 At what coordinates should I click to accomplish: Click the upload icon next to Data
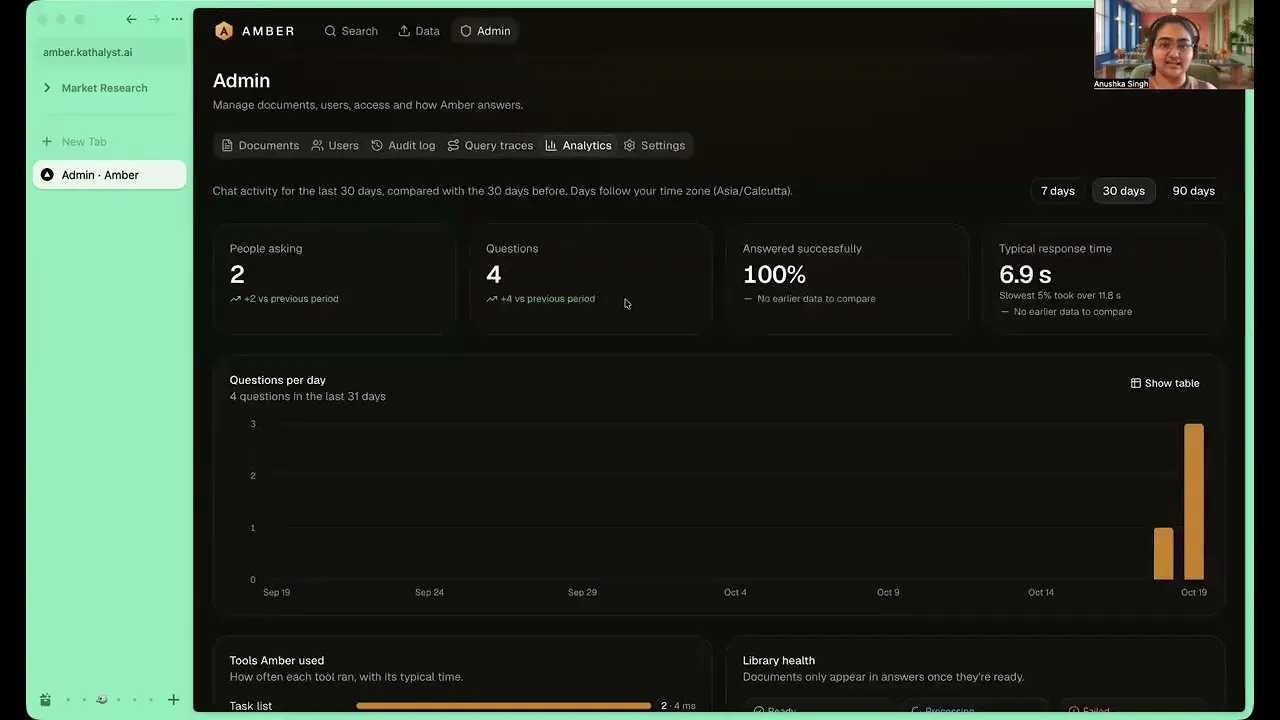(404, 31)
